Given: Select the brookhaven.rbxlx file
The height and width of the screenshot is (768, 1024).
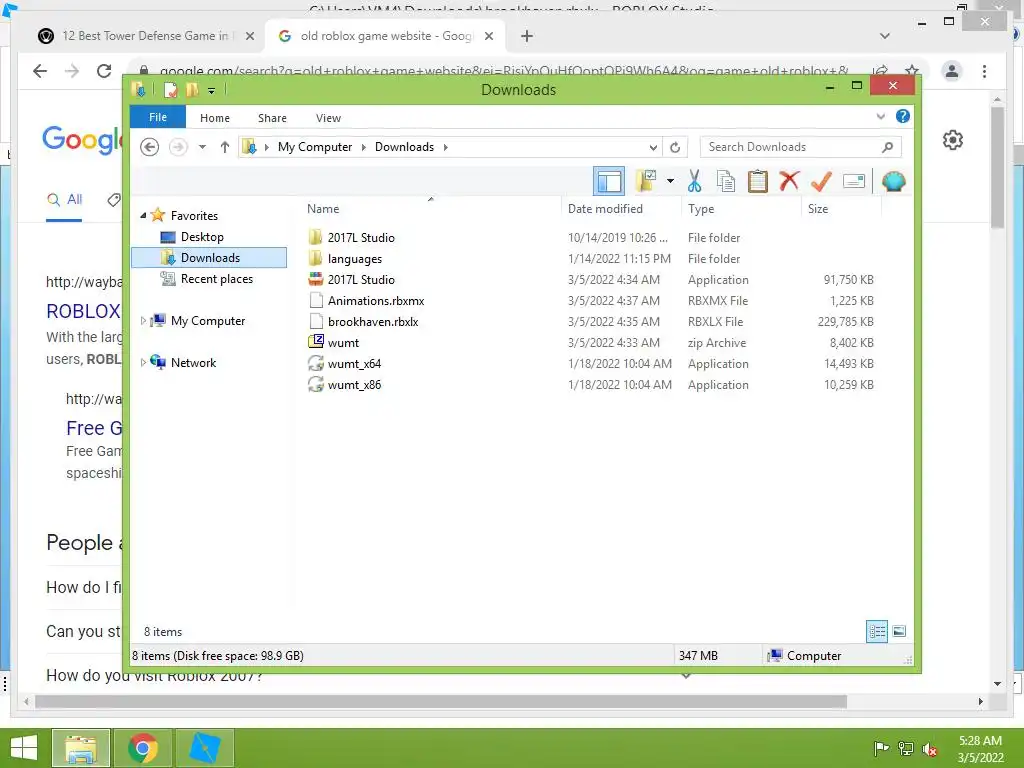Looking at the screenshot, I should pyautogui.click(x=373, y=321).
